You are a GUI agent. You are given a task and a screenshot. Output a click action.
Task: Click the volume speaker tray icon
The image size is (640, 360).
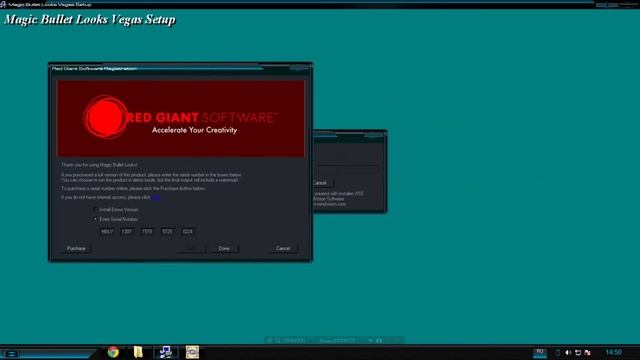pos(568,352)
